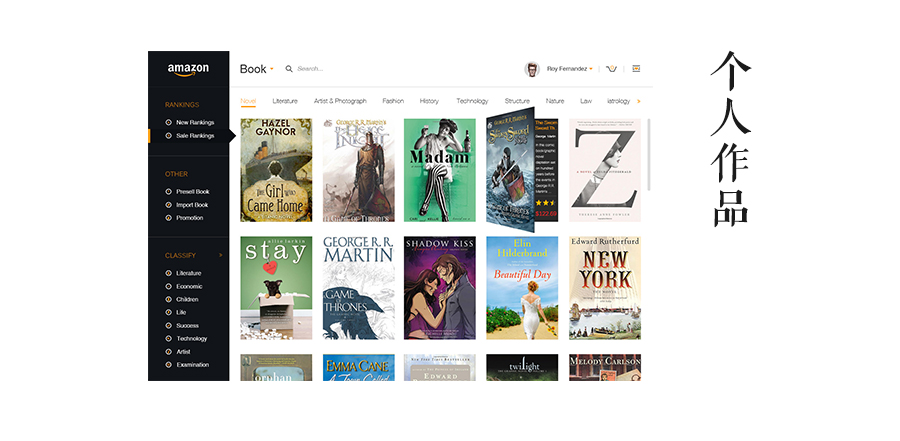This screenshot has width=900, height=441.
Task: Open the Z novel book cover
Action: pos(605,170)
